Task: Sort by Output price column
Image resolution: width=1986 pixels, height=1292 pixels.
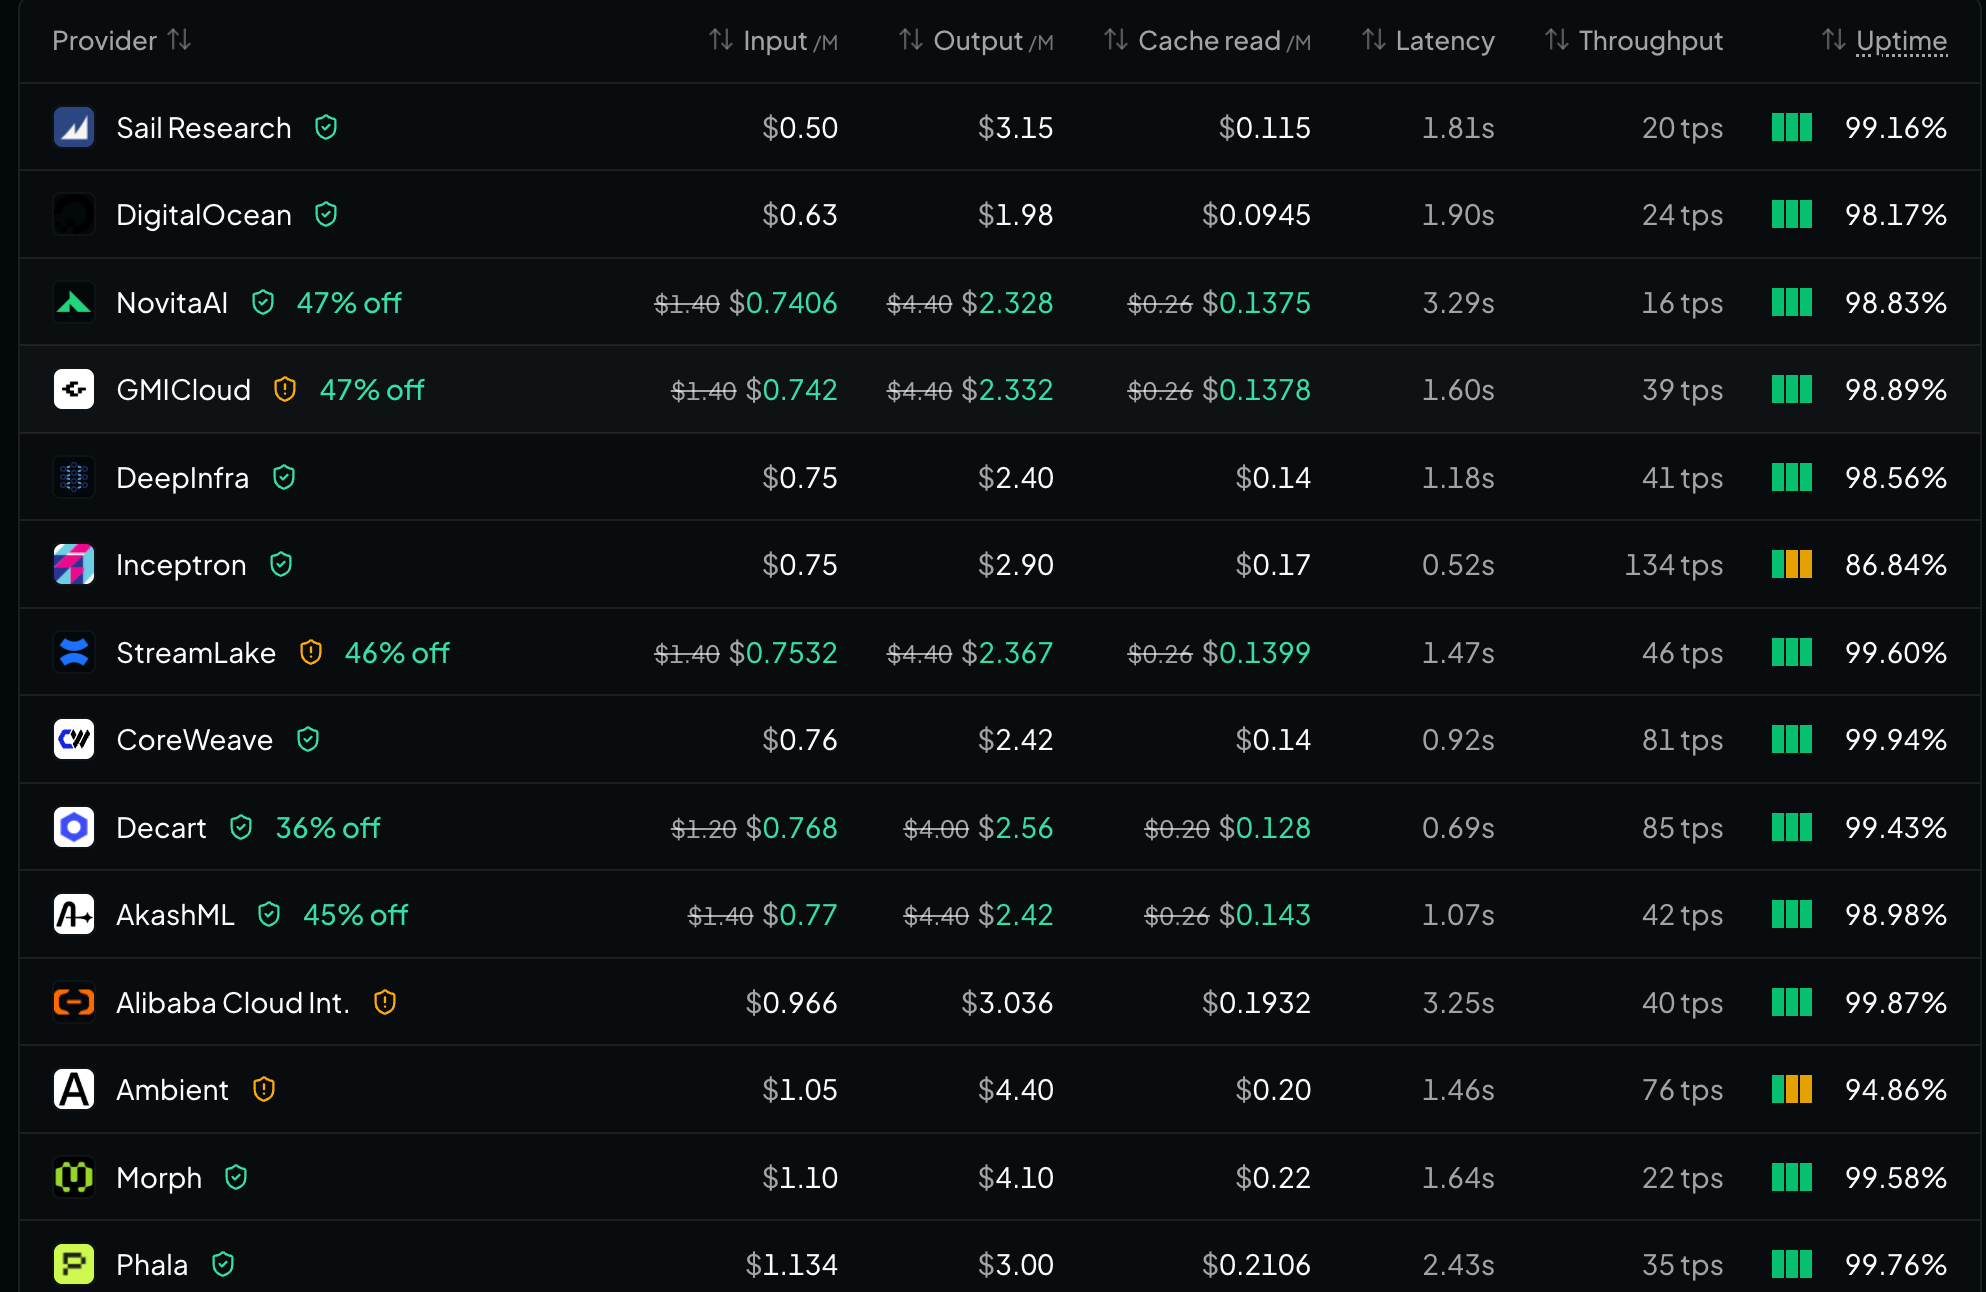Action: (976, 41)
